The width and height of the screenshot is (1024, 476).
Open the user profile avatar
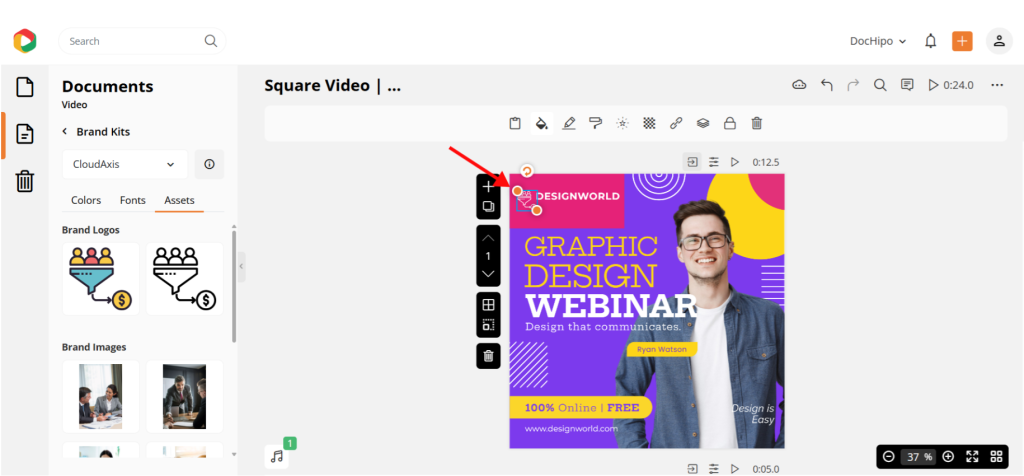coord(999,40)
